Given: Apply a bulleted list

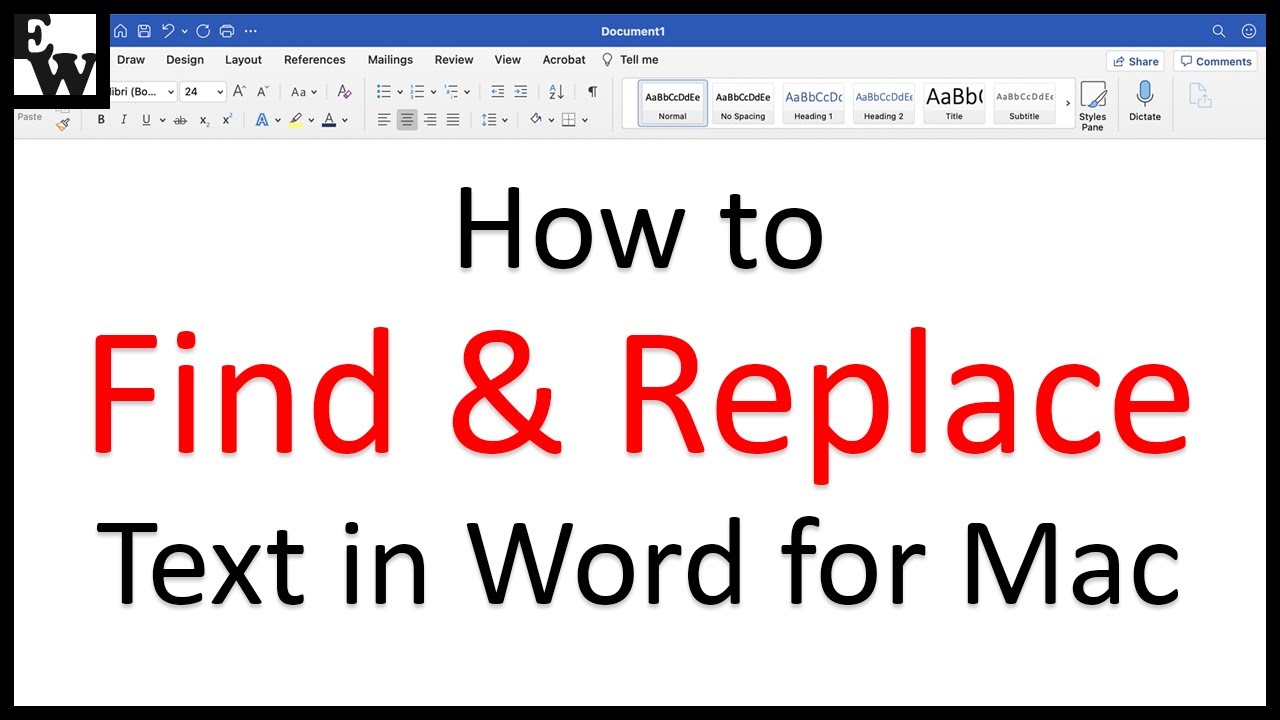Looking at the screenshot, I should tap(384, 92).
